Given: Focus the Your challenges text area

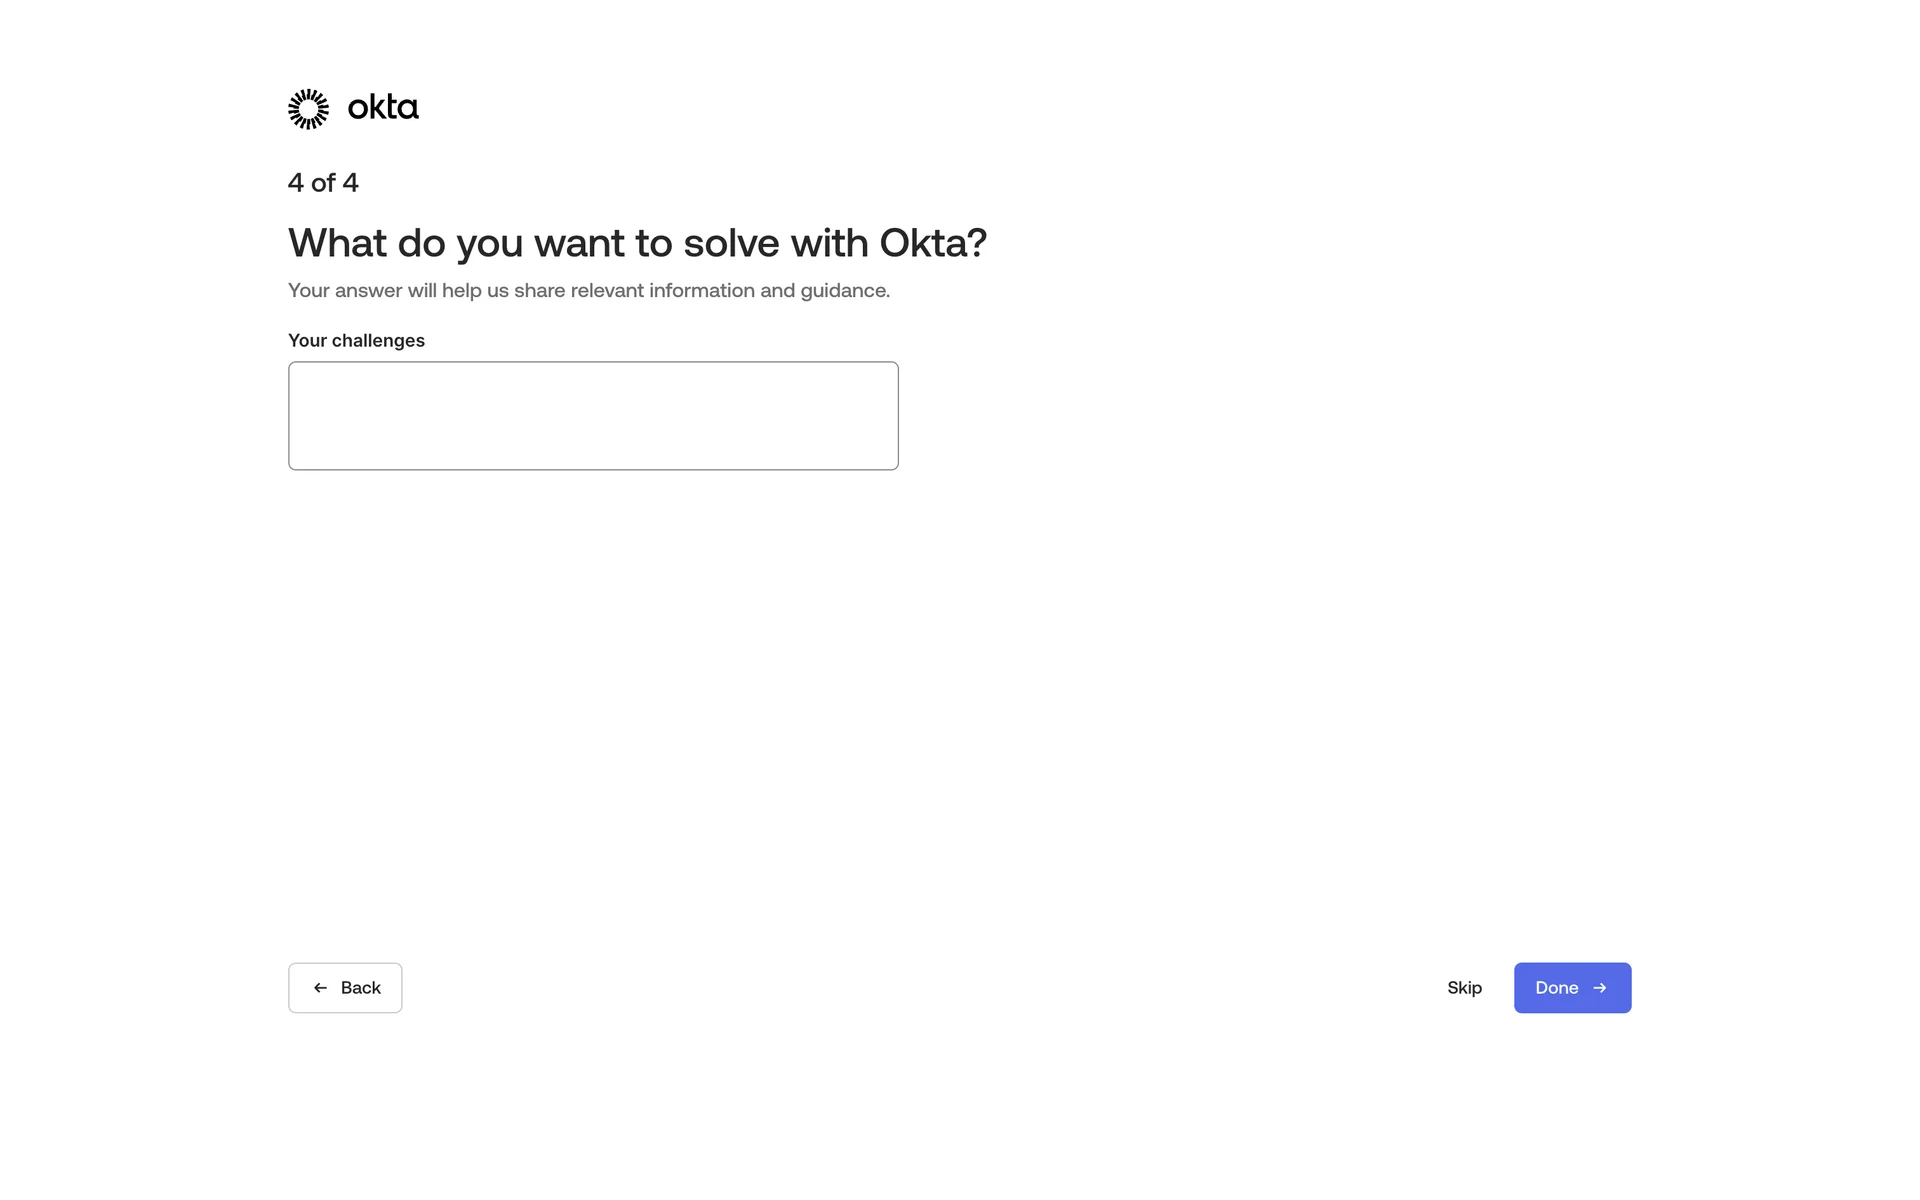Looking at the screenshot, I should [593, 416].
